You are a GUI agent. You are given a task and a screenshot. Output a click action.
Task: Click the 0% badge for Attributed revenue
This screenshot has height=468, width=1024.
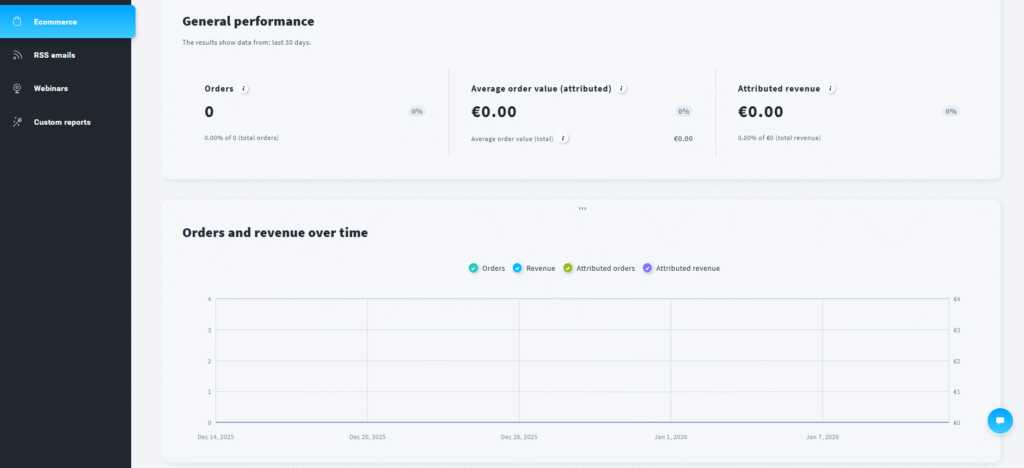coord(951,112)
